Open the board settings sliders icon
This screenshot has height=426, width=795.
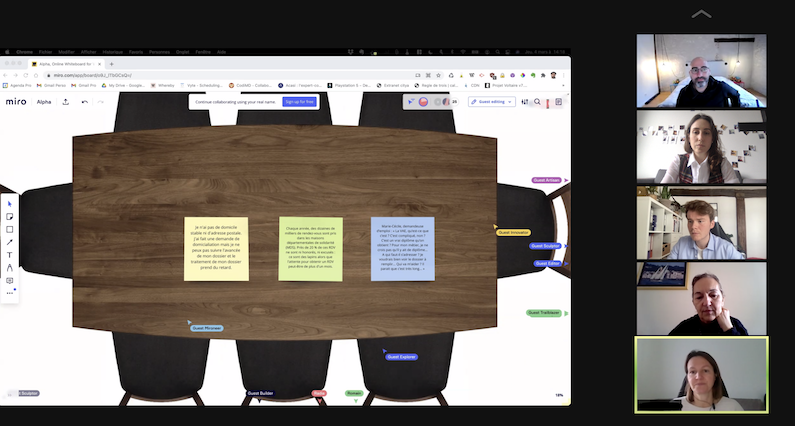[x=525, y=102]
